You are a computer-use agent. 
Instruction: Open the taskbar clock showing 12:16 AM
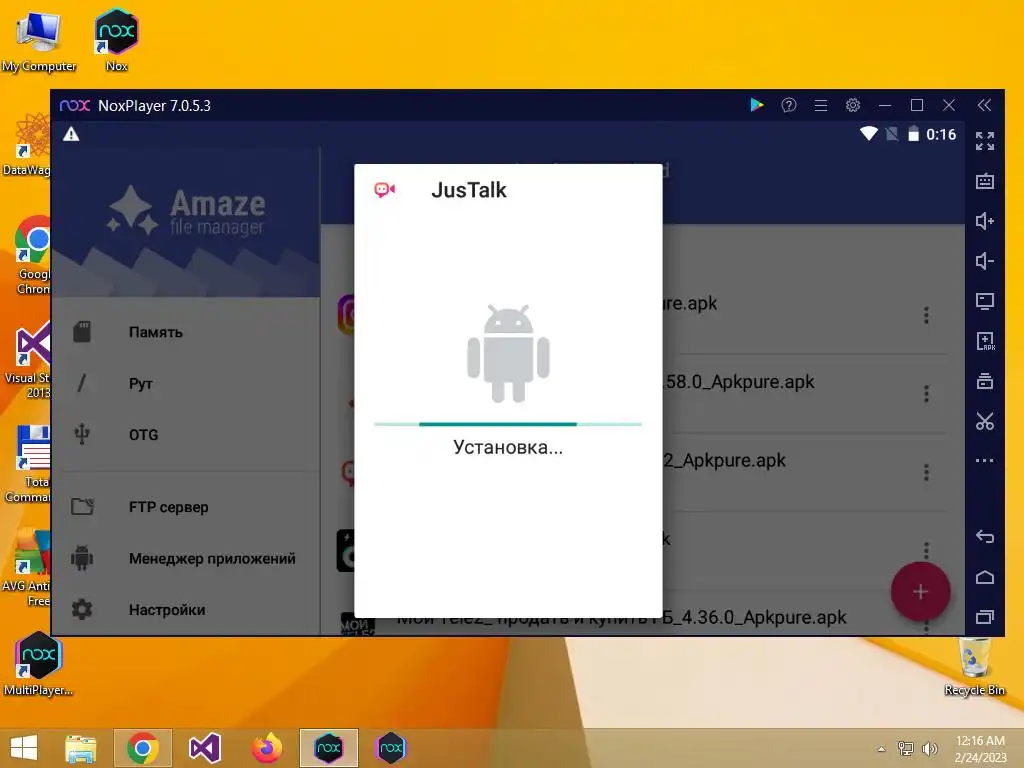980,748
